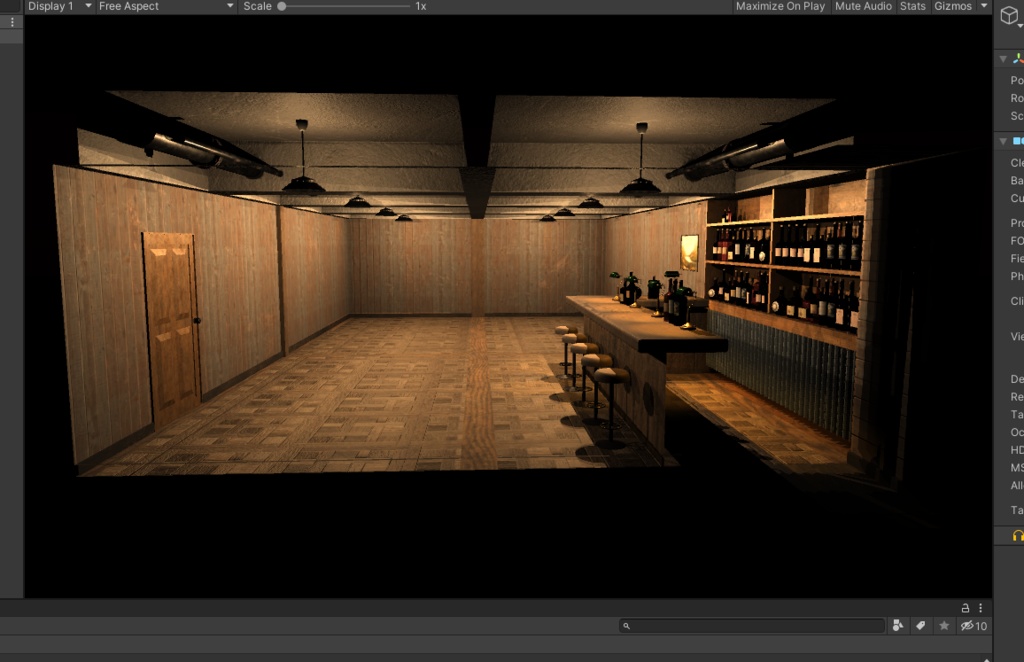Toggle Mute Audio in the Game view

[x=862, y=6]
